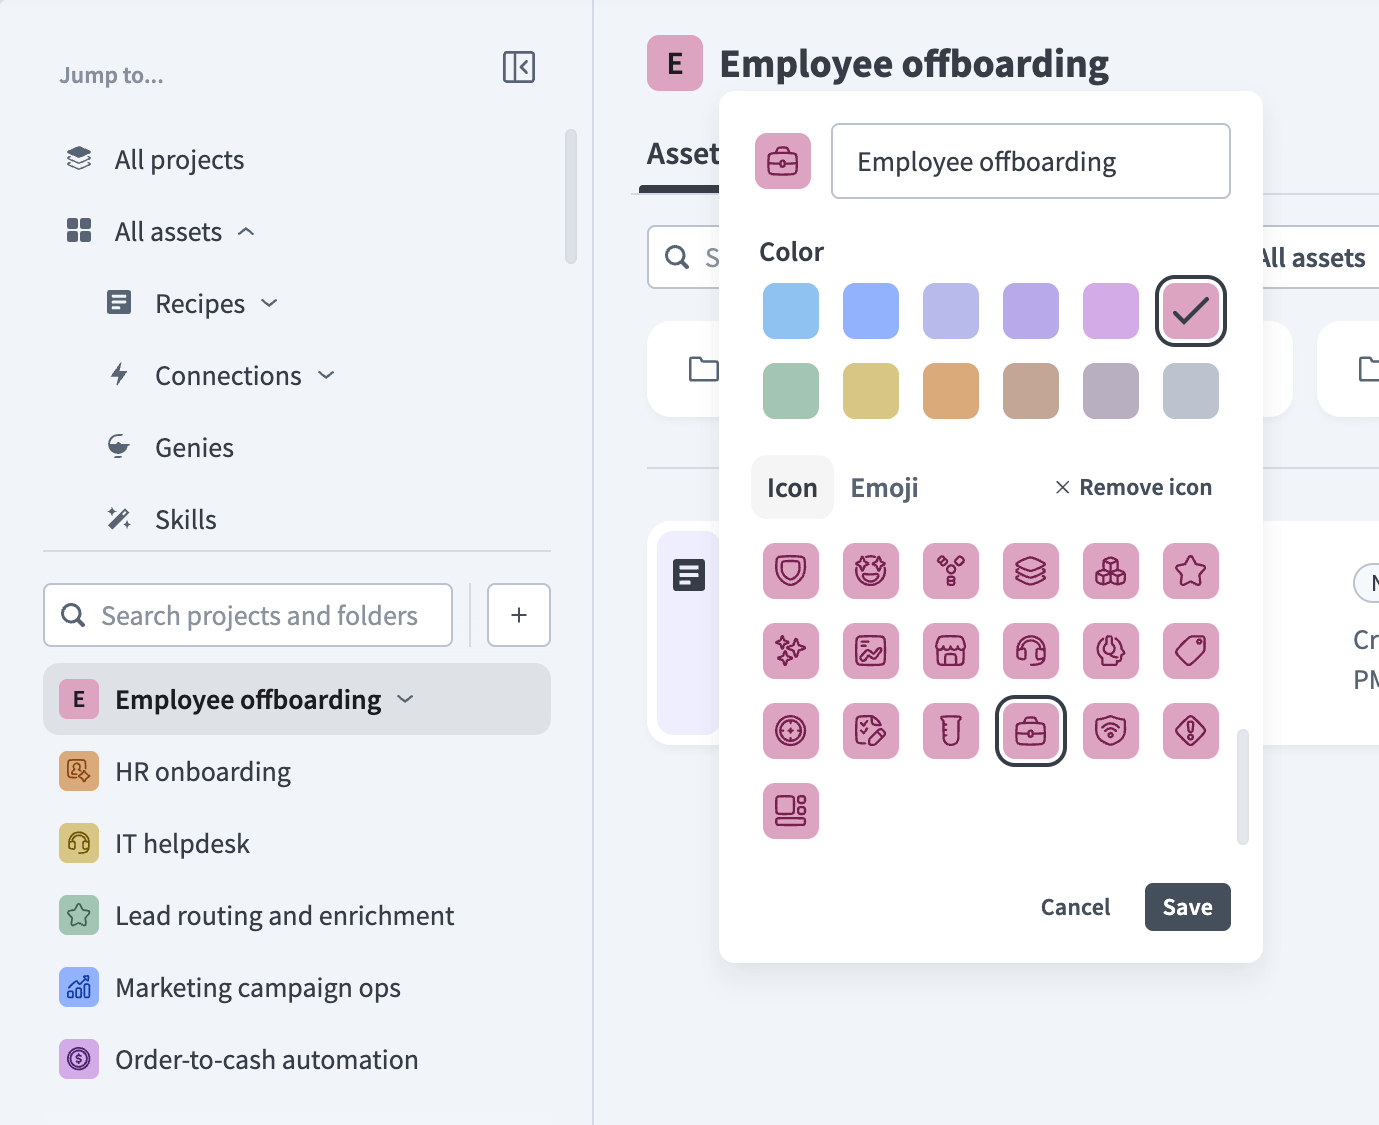Choose the headset support icon
Screen dimensions: 1379x1125
(1030, 651)
